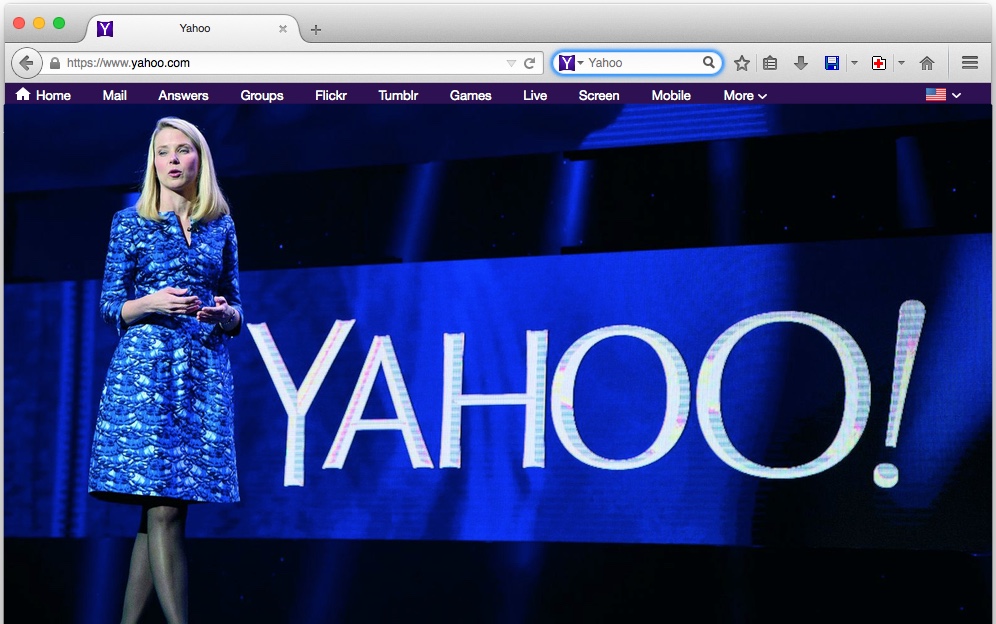Go to Flickr in the navigation bar

tap(331, 95)
